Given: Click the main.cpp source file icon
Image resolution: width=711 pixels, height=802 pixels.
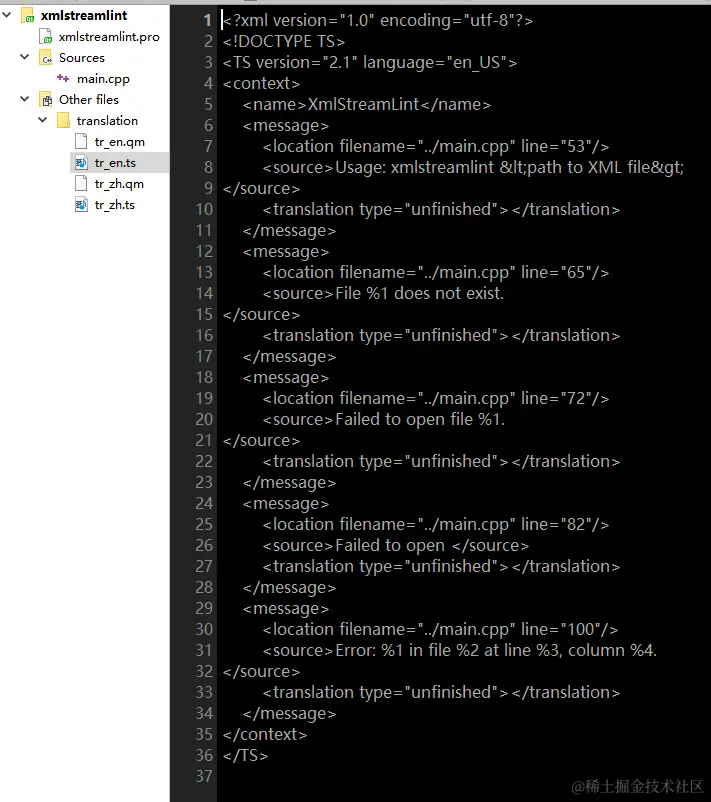Looking at the screenshot, I should (63, 78).
